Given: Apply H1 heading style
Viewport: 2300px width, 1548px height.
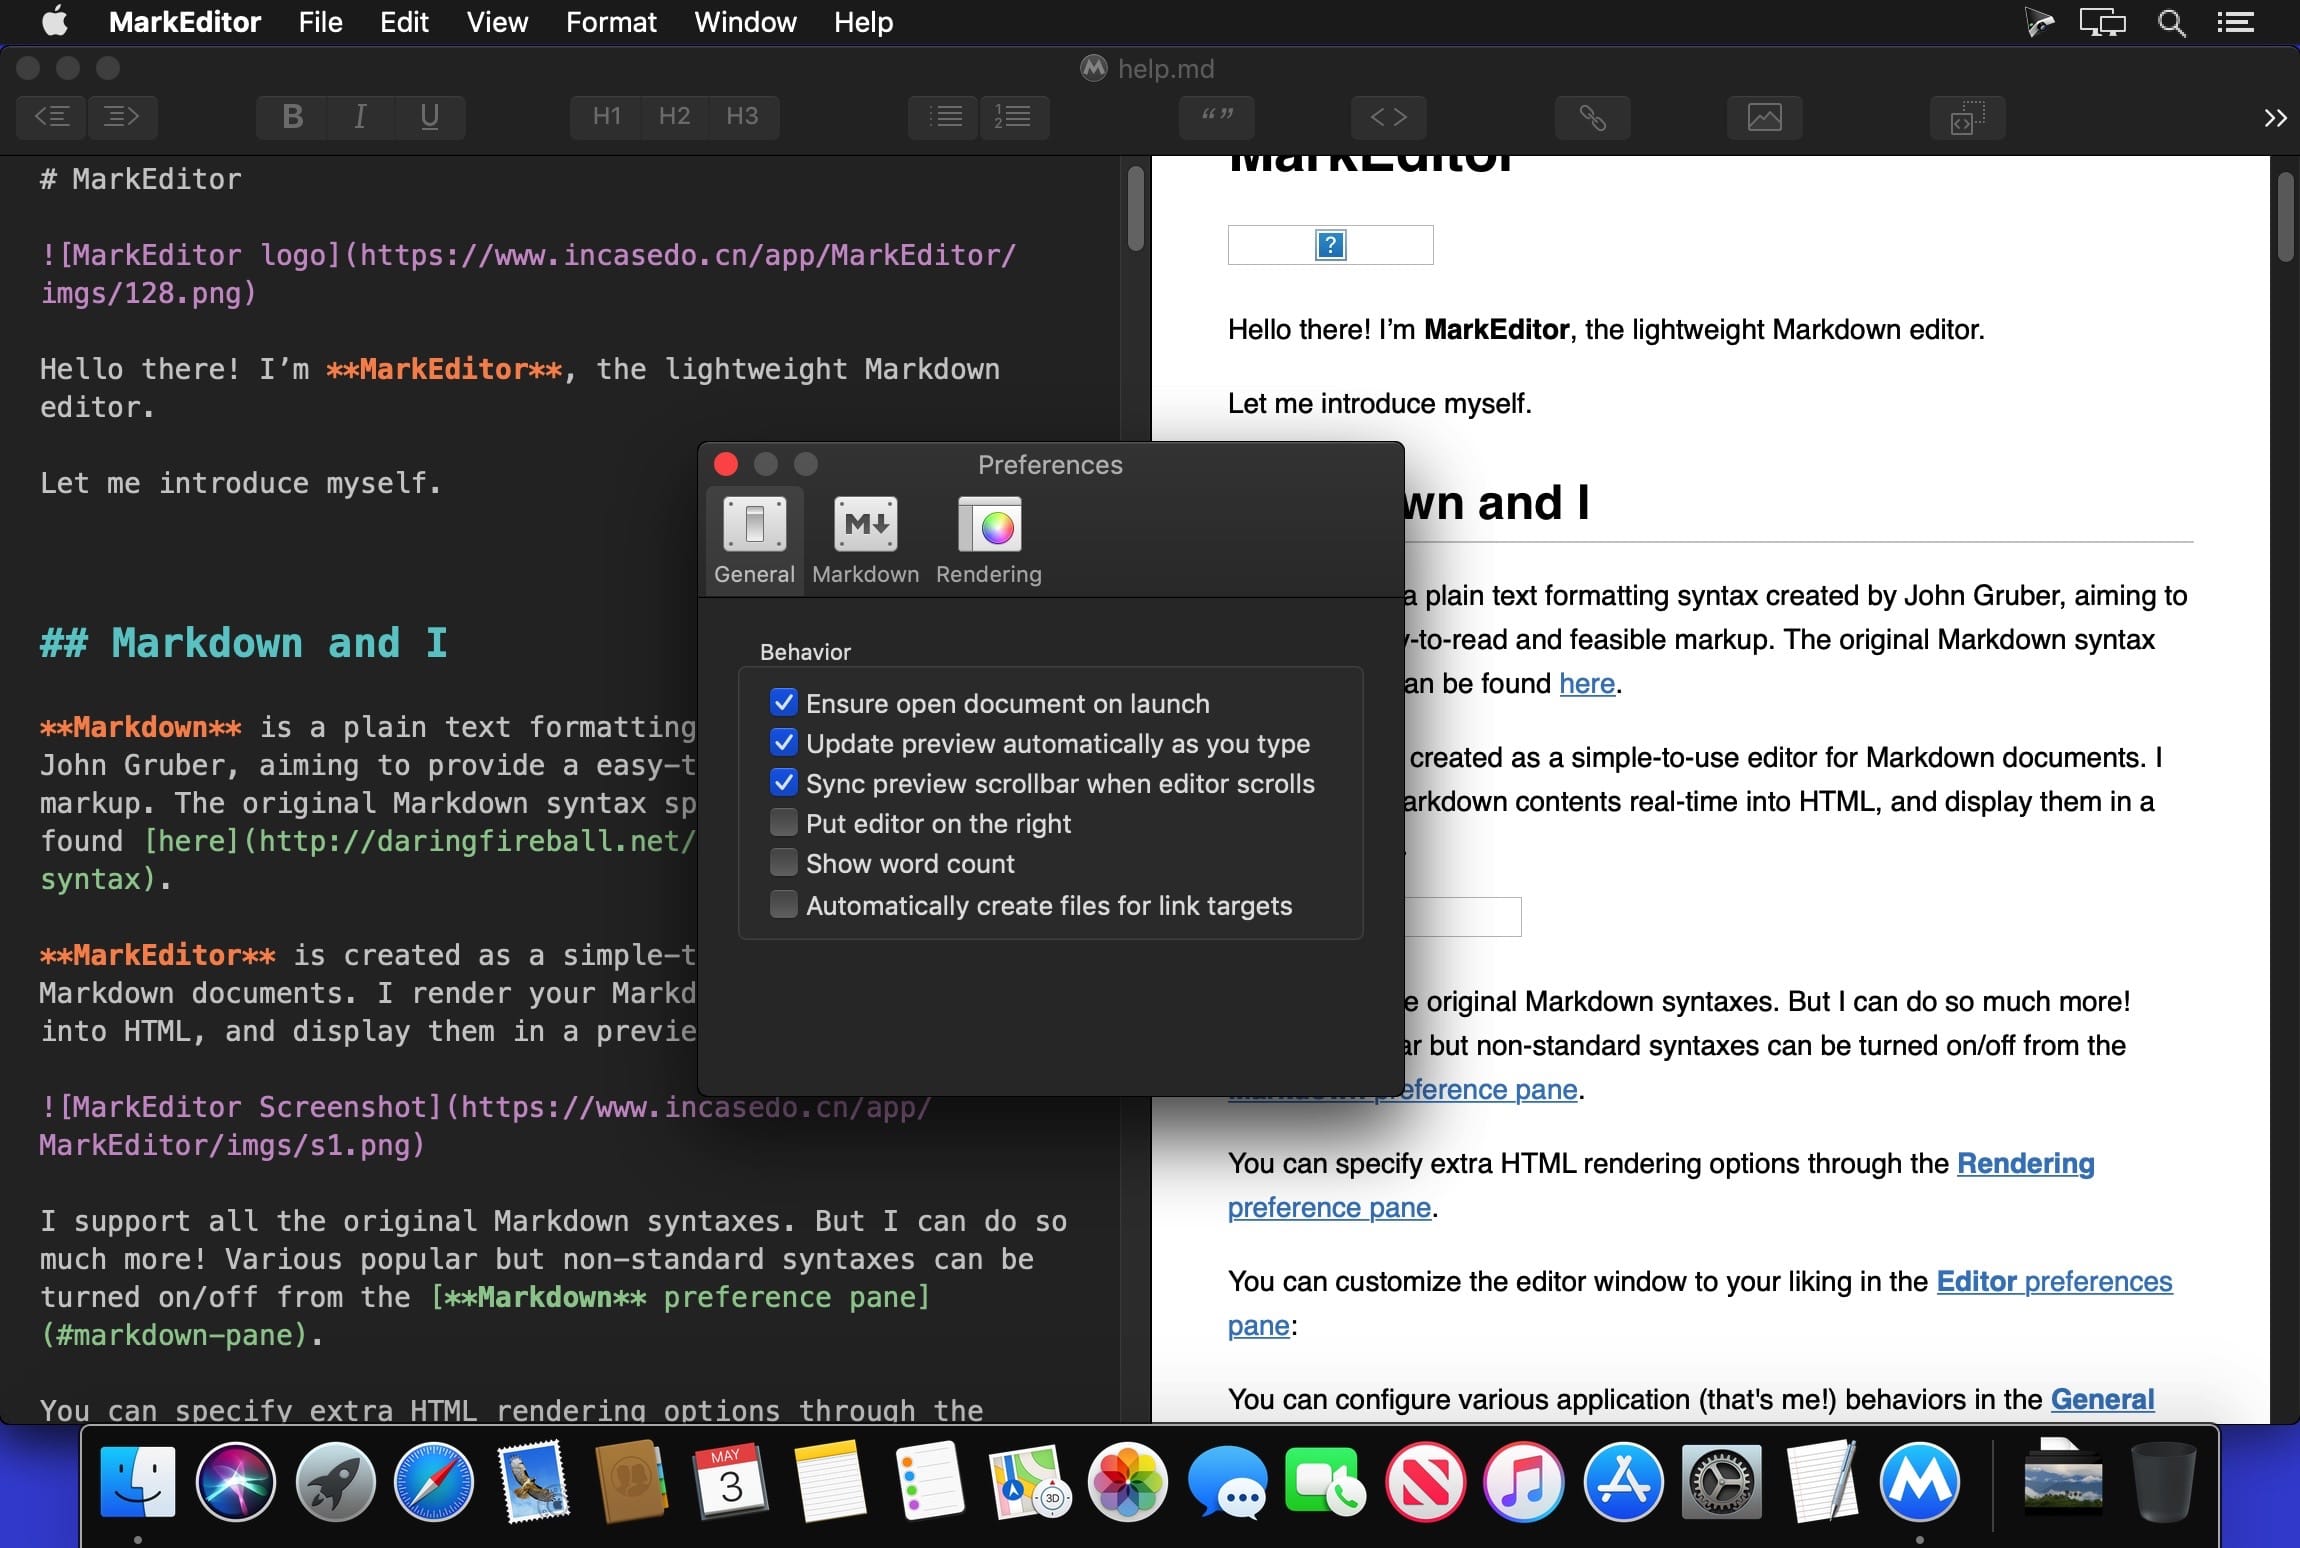Looking at the screenshot, I should 606,117.
